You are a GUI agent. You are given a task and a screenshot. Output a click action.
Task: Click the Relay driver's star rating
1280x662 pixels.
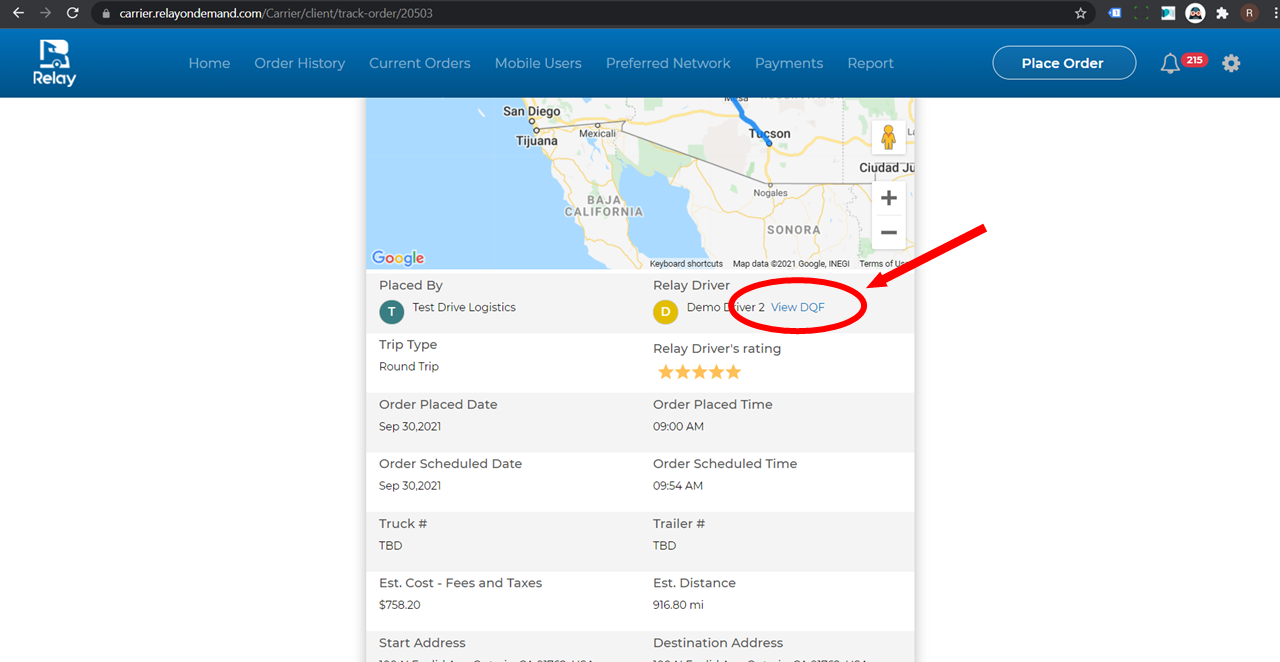tap(699, 372)
